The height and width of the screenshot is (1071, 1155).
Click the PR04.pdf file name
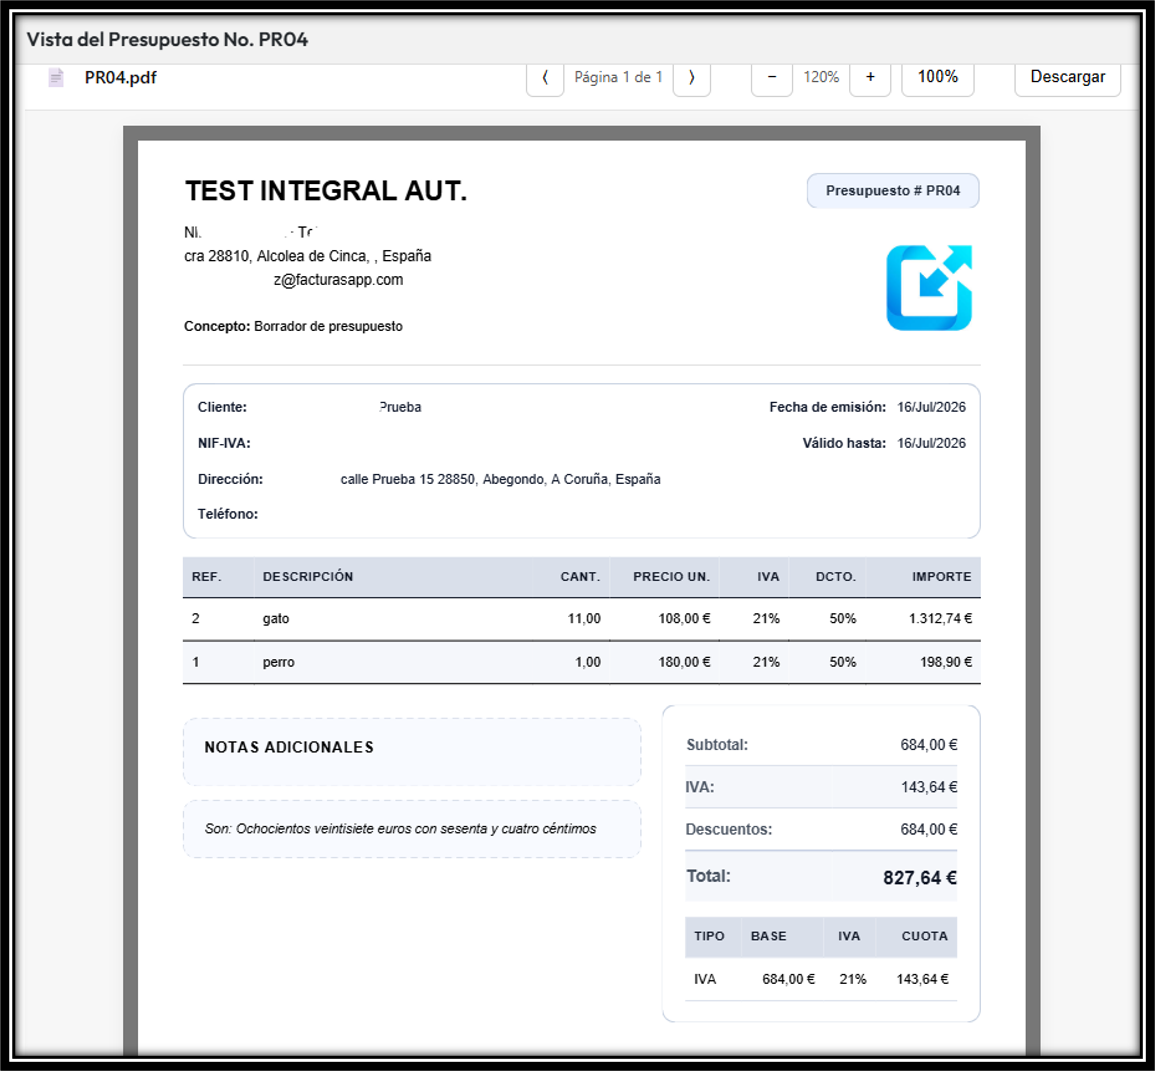pyautogui.click(x=121, y=78)
